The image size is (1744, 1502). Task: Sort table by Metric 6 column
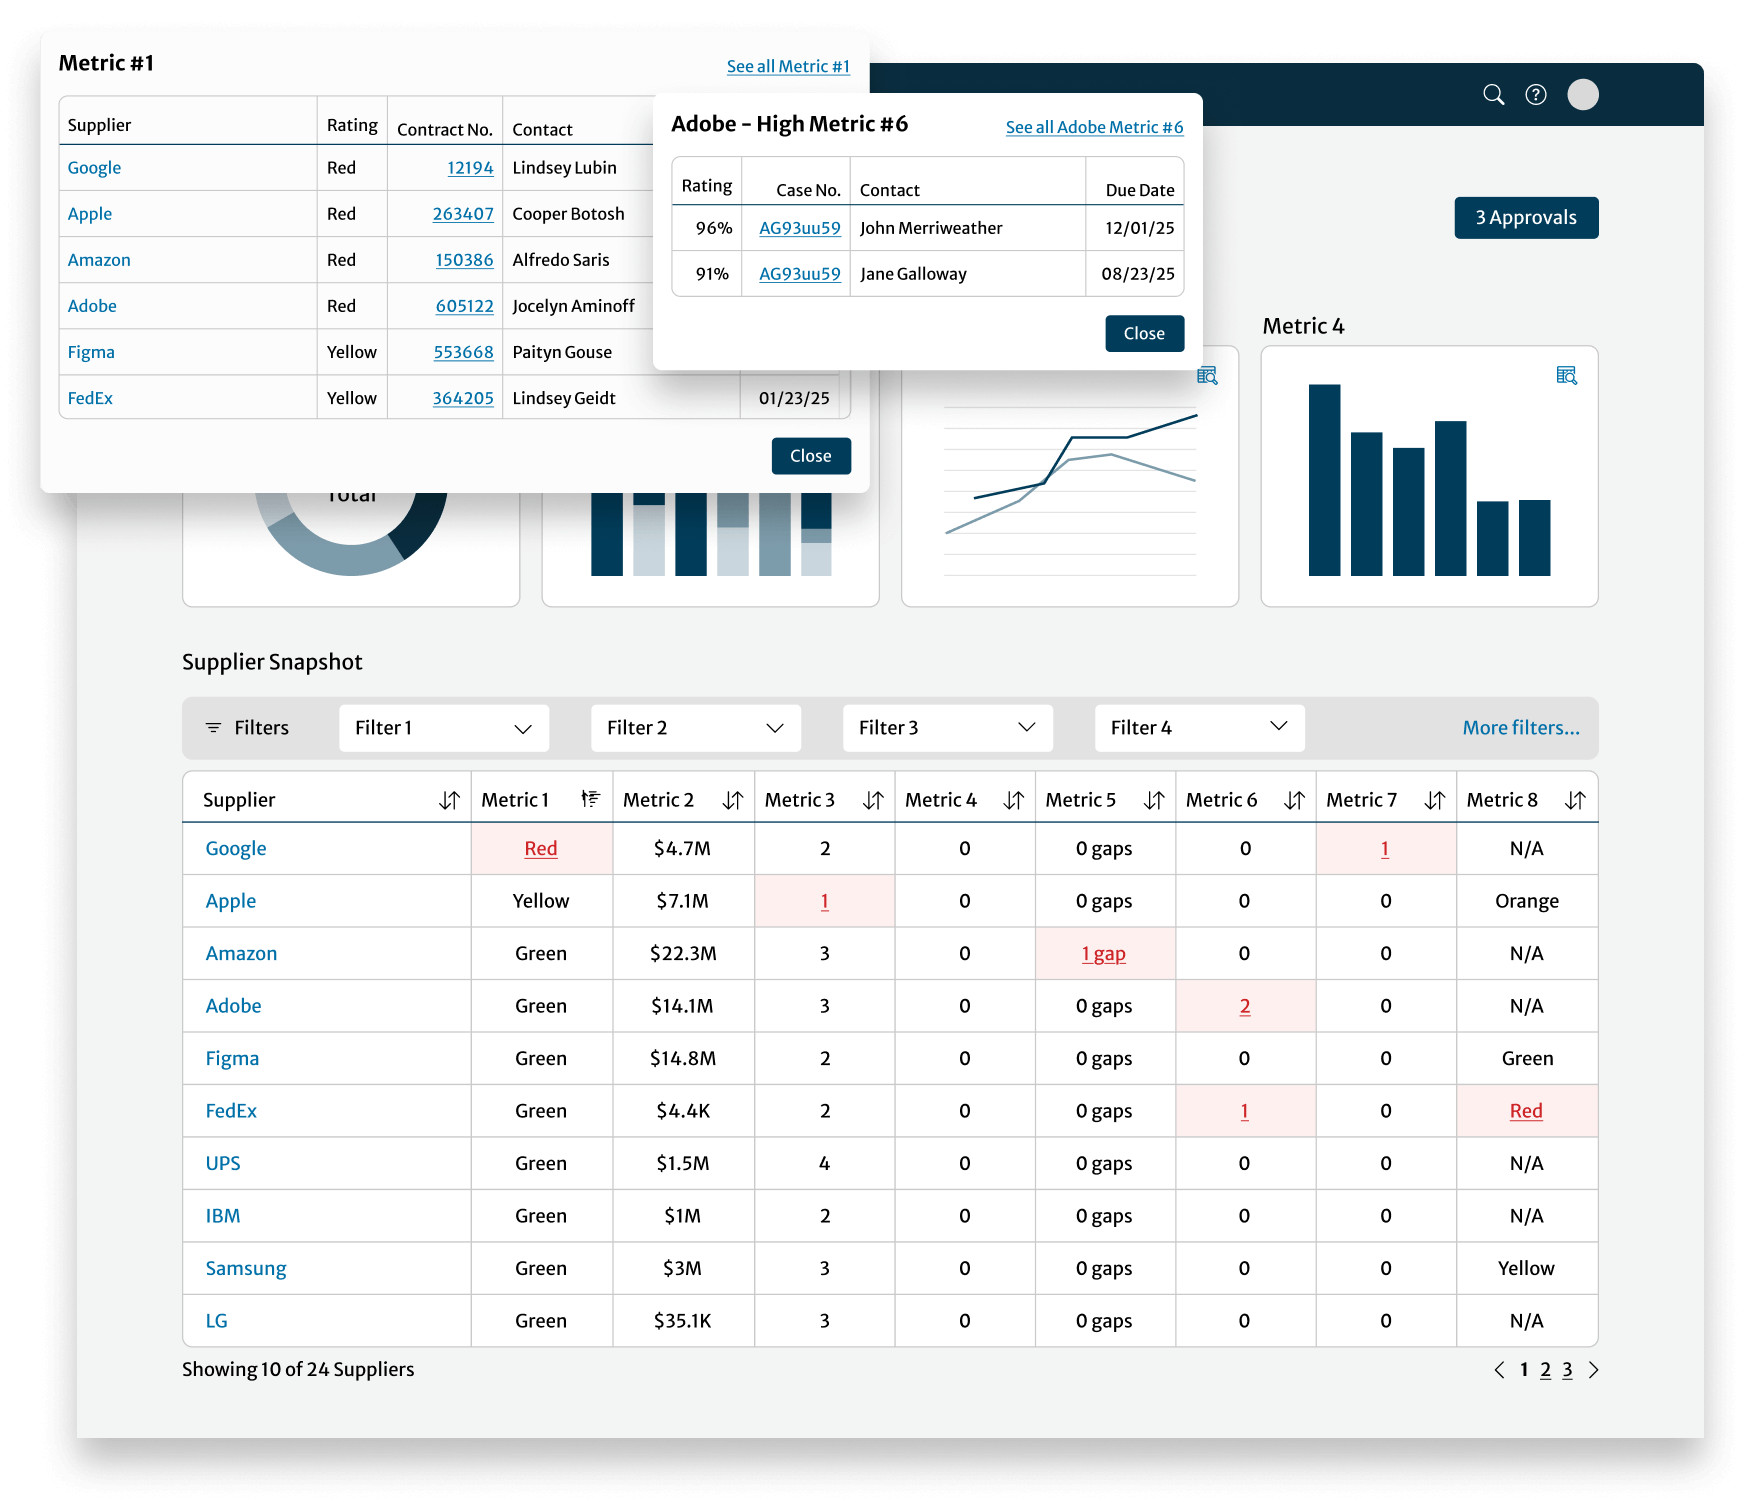1294,800
